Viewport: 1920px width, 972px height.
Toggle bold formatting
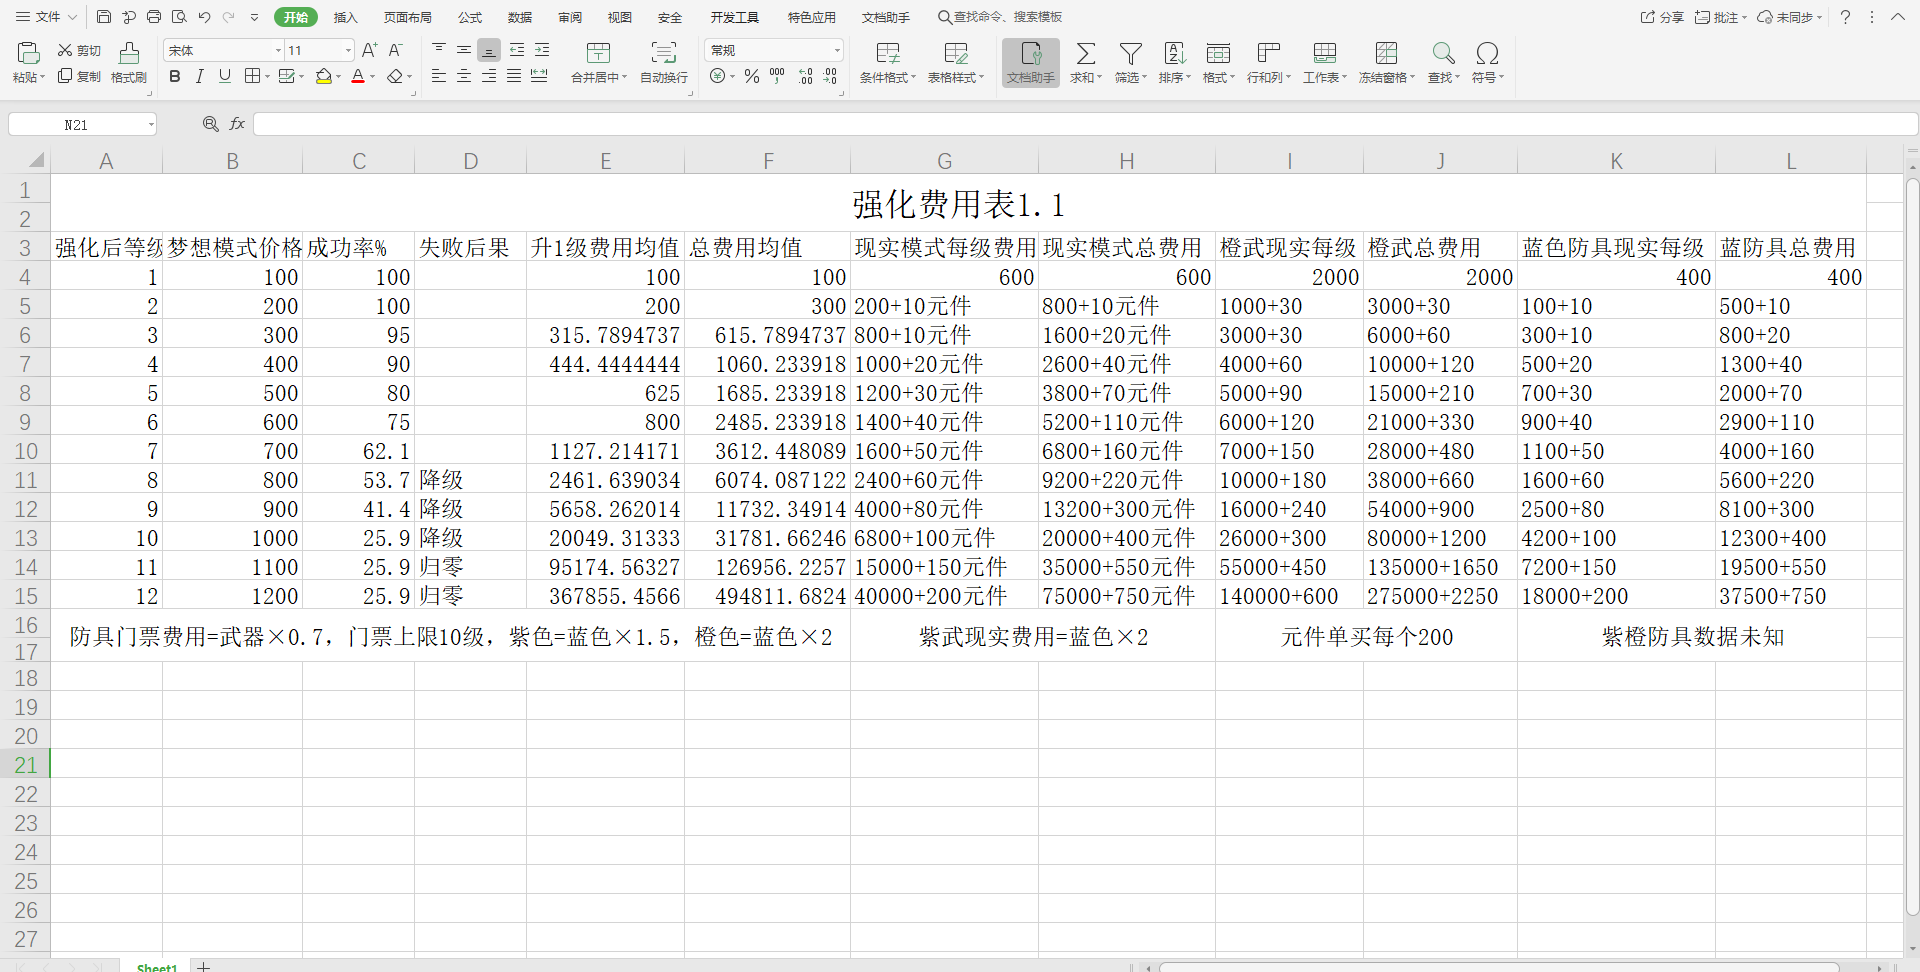pos(175,77)
